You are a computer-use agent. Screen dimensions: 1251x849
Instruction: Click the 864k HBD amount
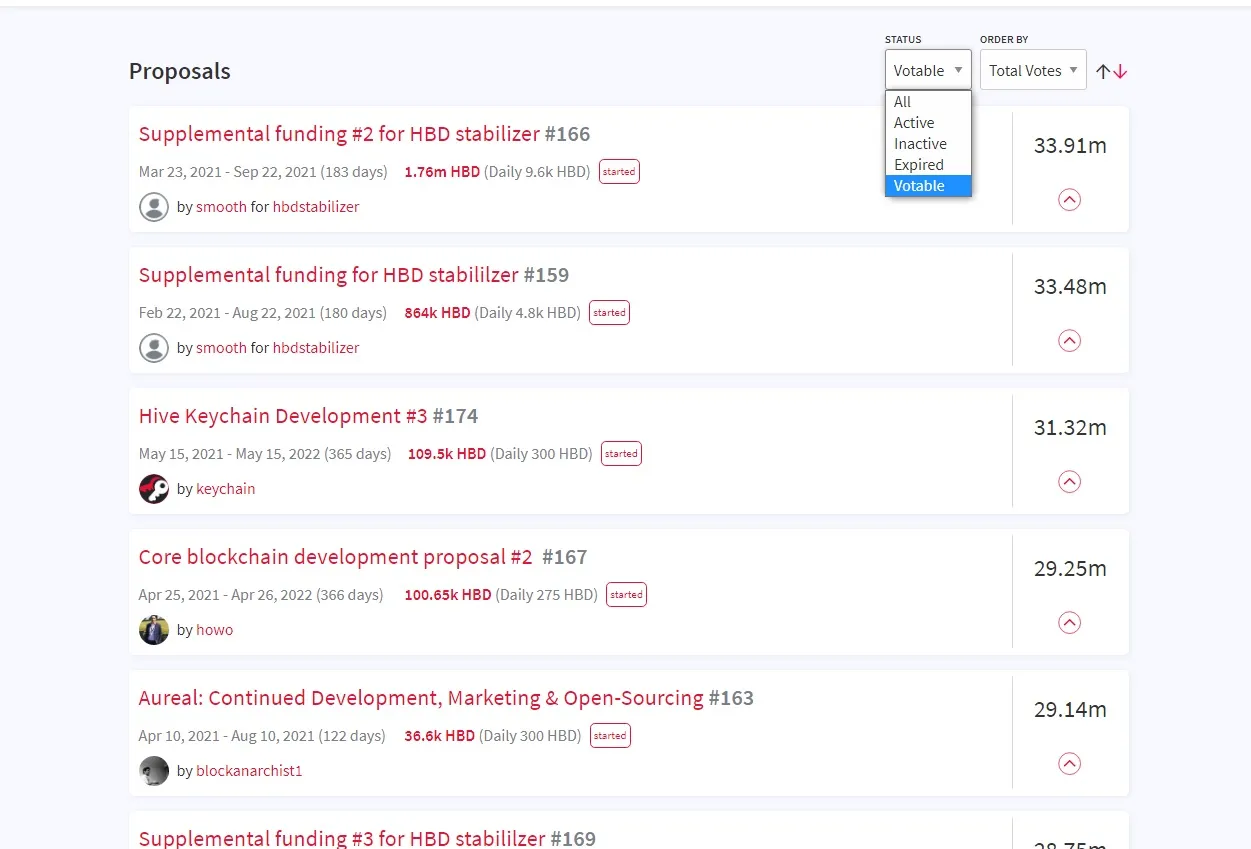[437, 313]
